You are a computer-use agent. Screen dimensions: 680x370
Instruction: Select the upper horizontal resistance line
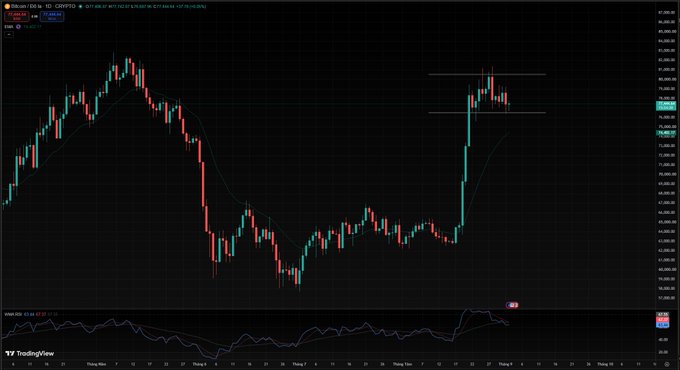pyautogui.click(x=487, y=75)
